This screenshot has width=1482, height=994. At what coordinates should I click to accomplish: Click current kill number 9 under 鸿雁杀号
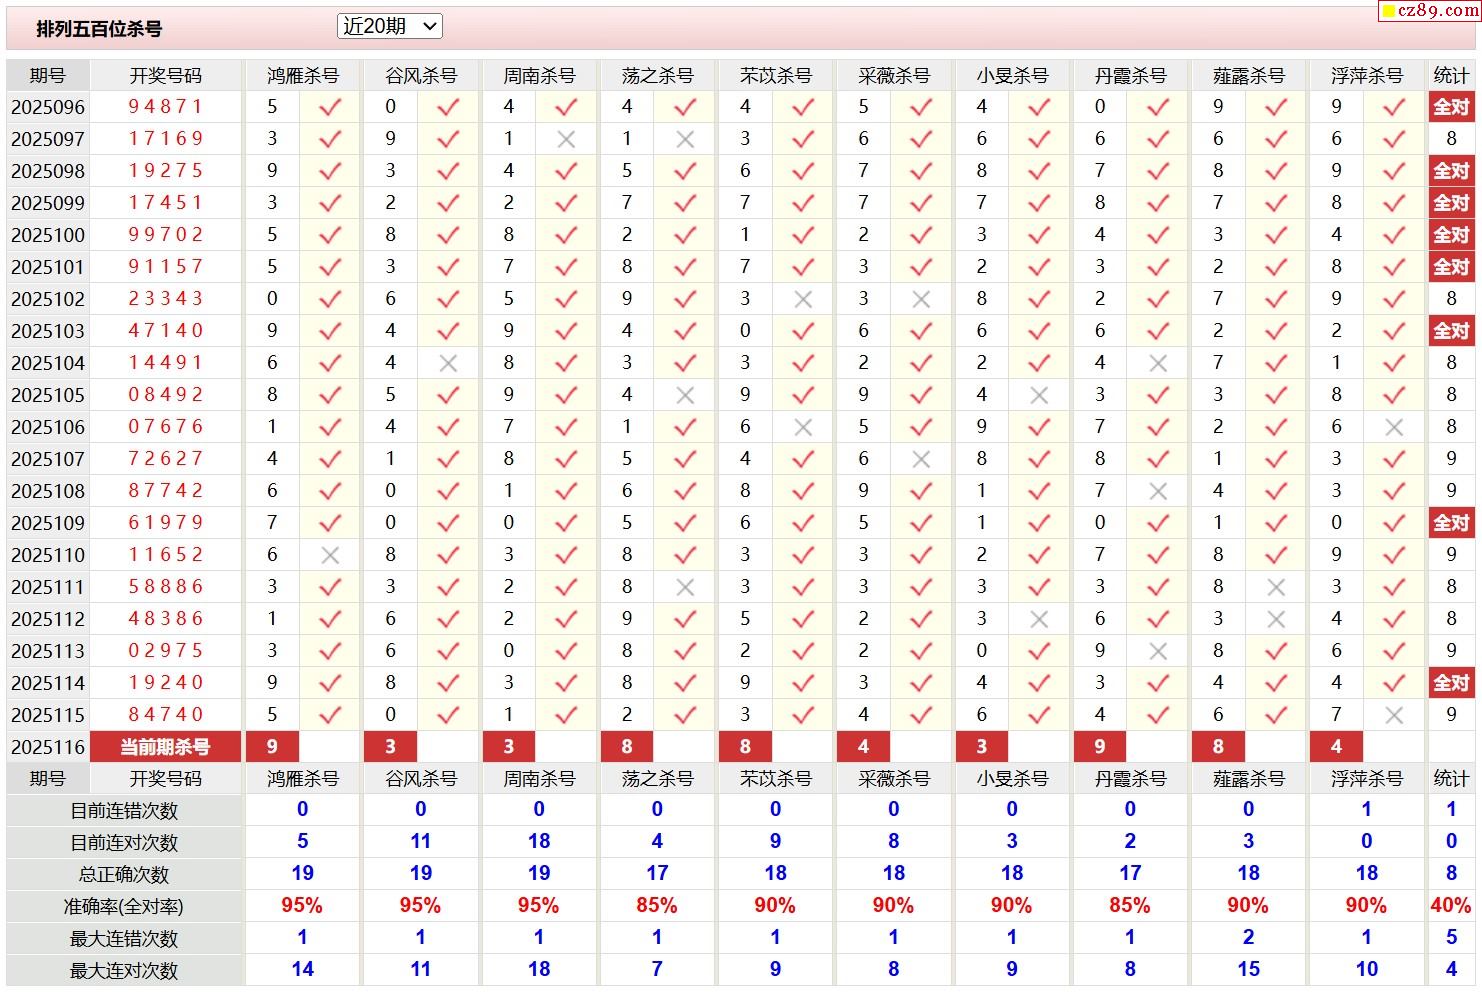pyautogui.click(x=273, y=747)
